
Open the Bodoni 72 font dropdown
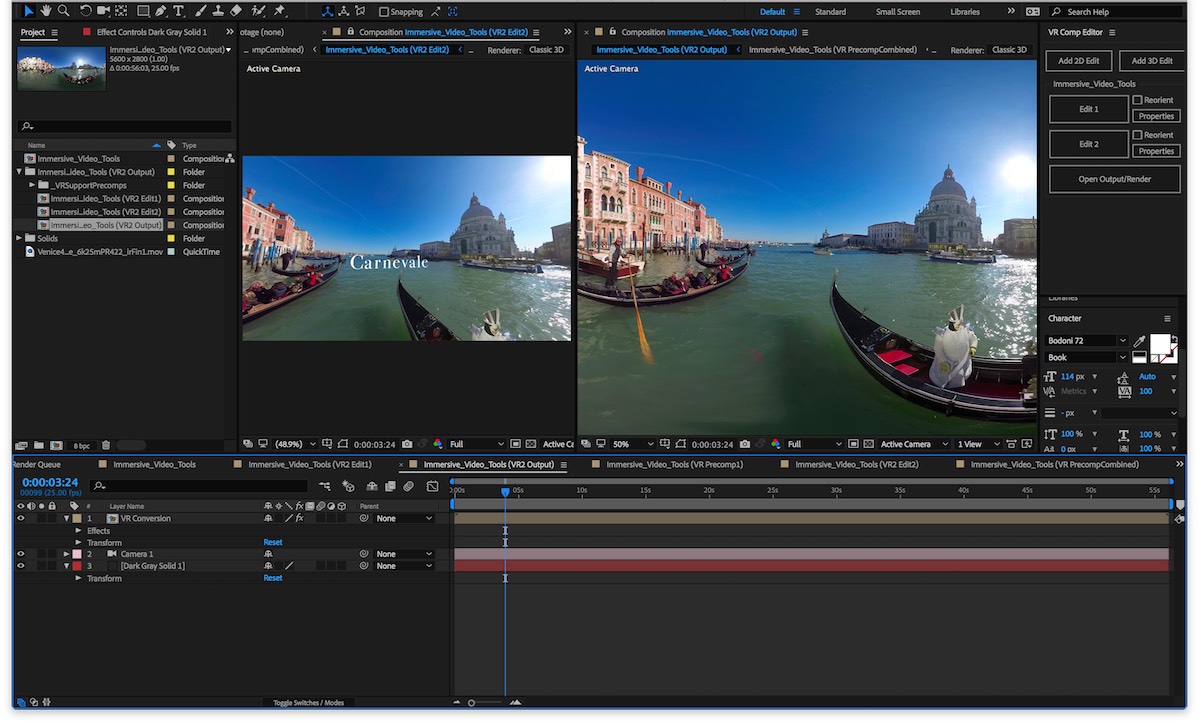(1122, 341)
